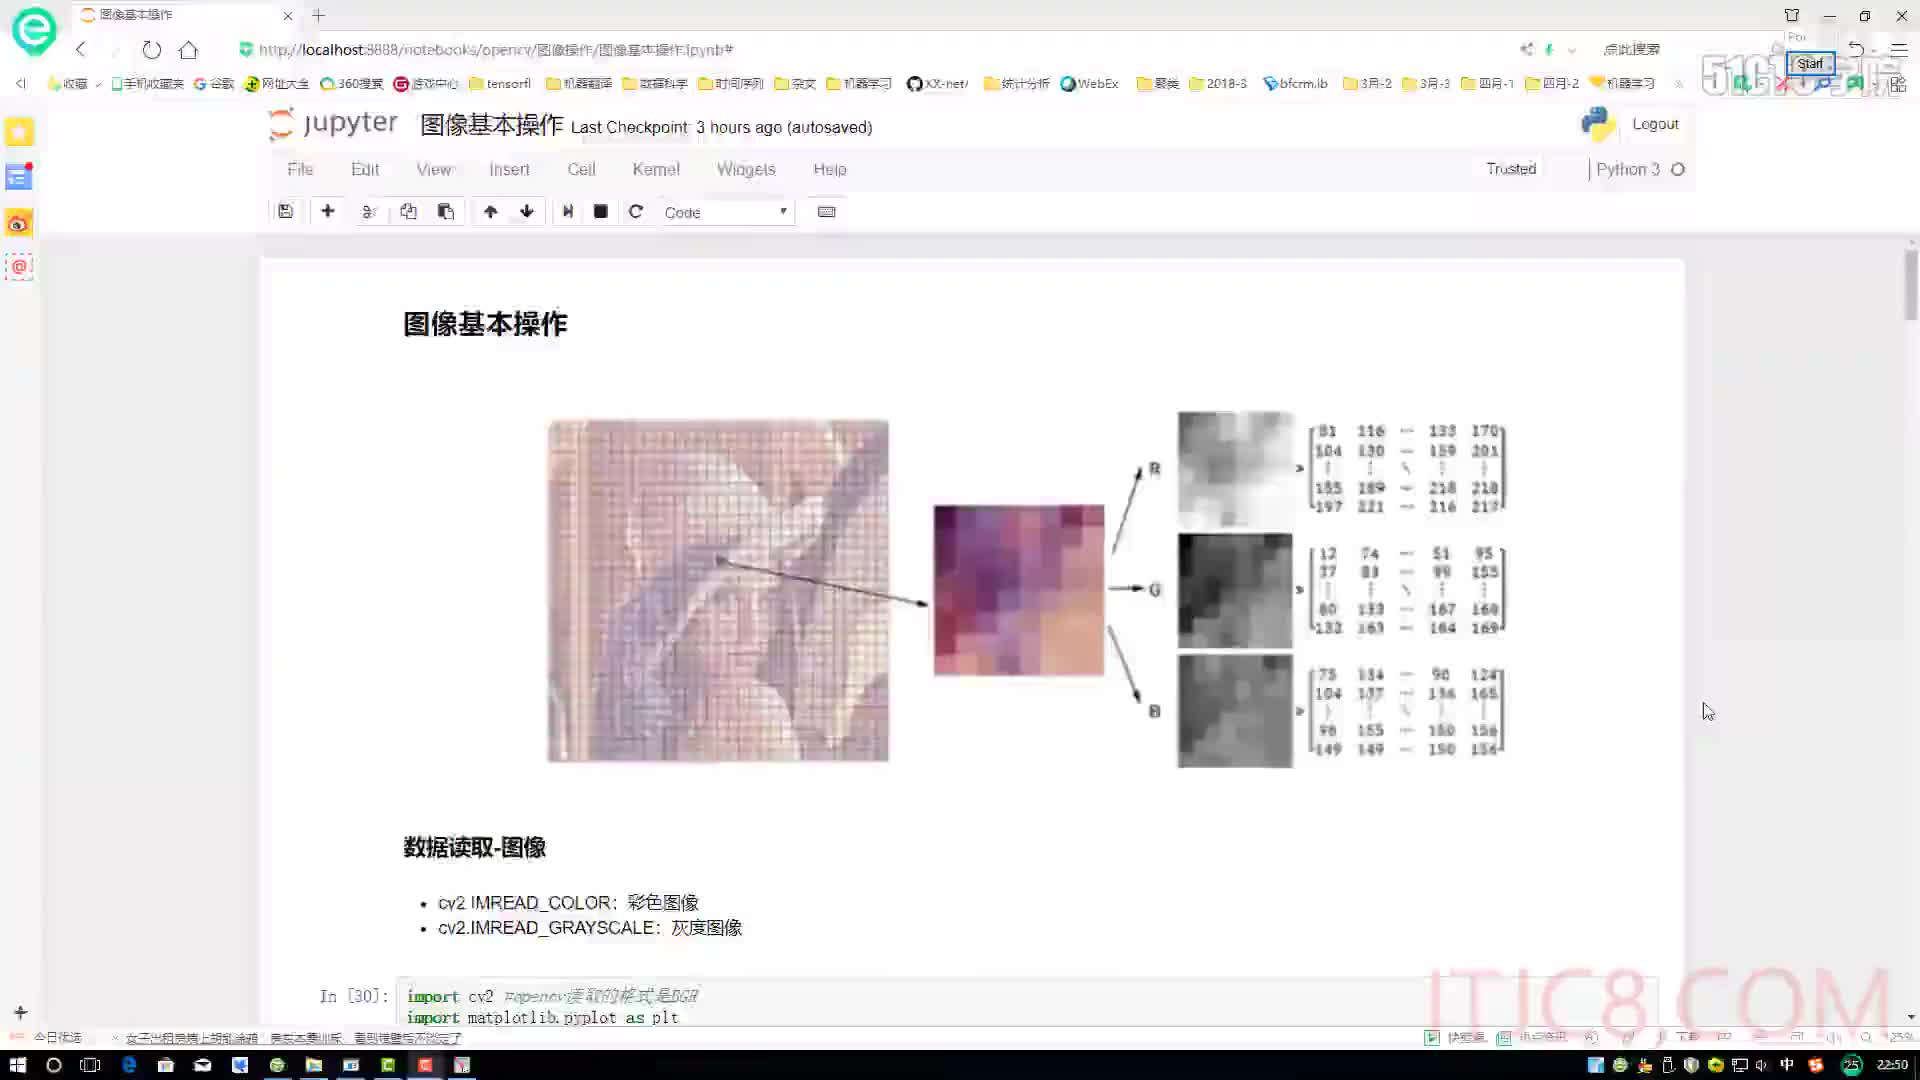Open the mail @ sidebar icon
The height and width of the screenshot is (1080, 1920).
(19, 267)
